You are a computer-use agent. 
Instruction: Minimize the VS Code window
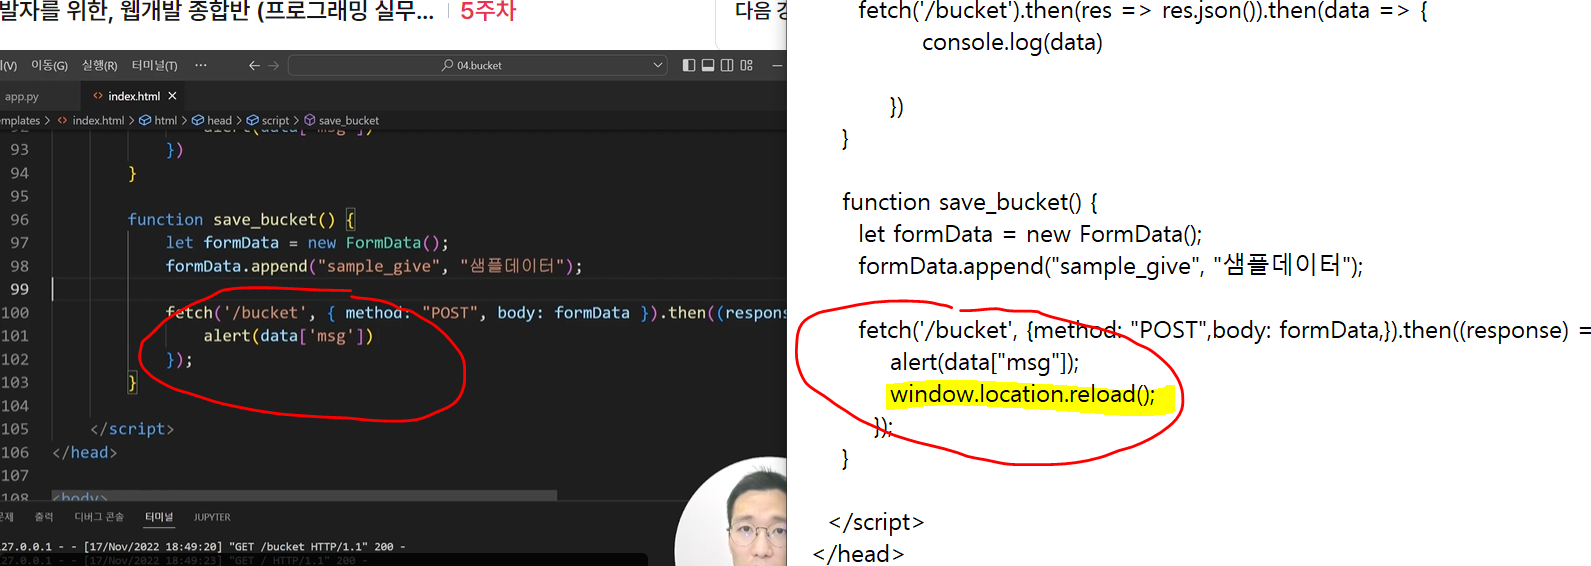(x=777, y=65)
